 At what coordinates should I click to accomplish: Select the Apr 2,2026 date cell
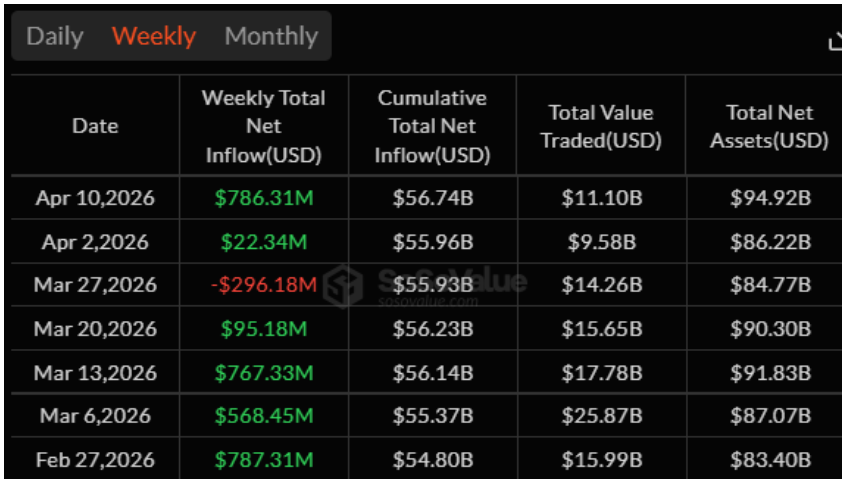tap(95, 242)
